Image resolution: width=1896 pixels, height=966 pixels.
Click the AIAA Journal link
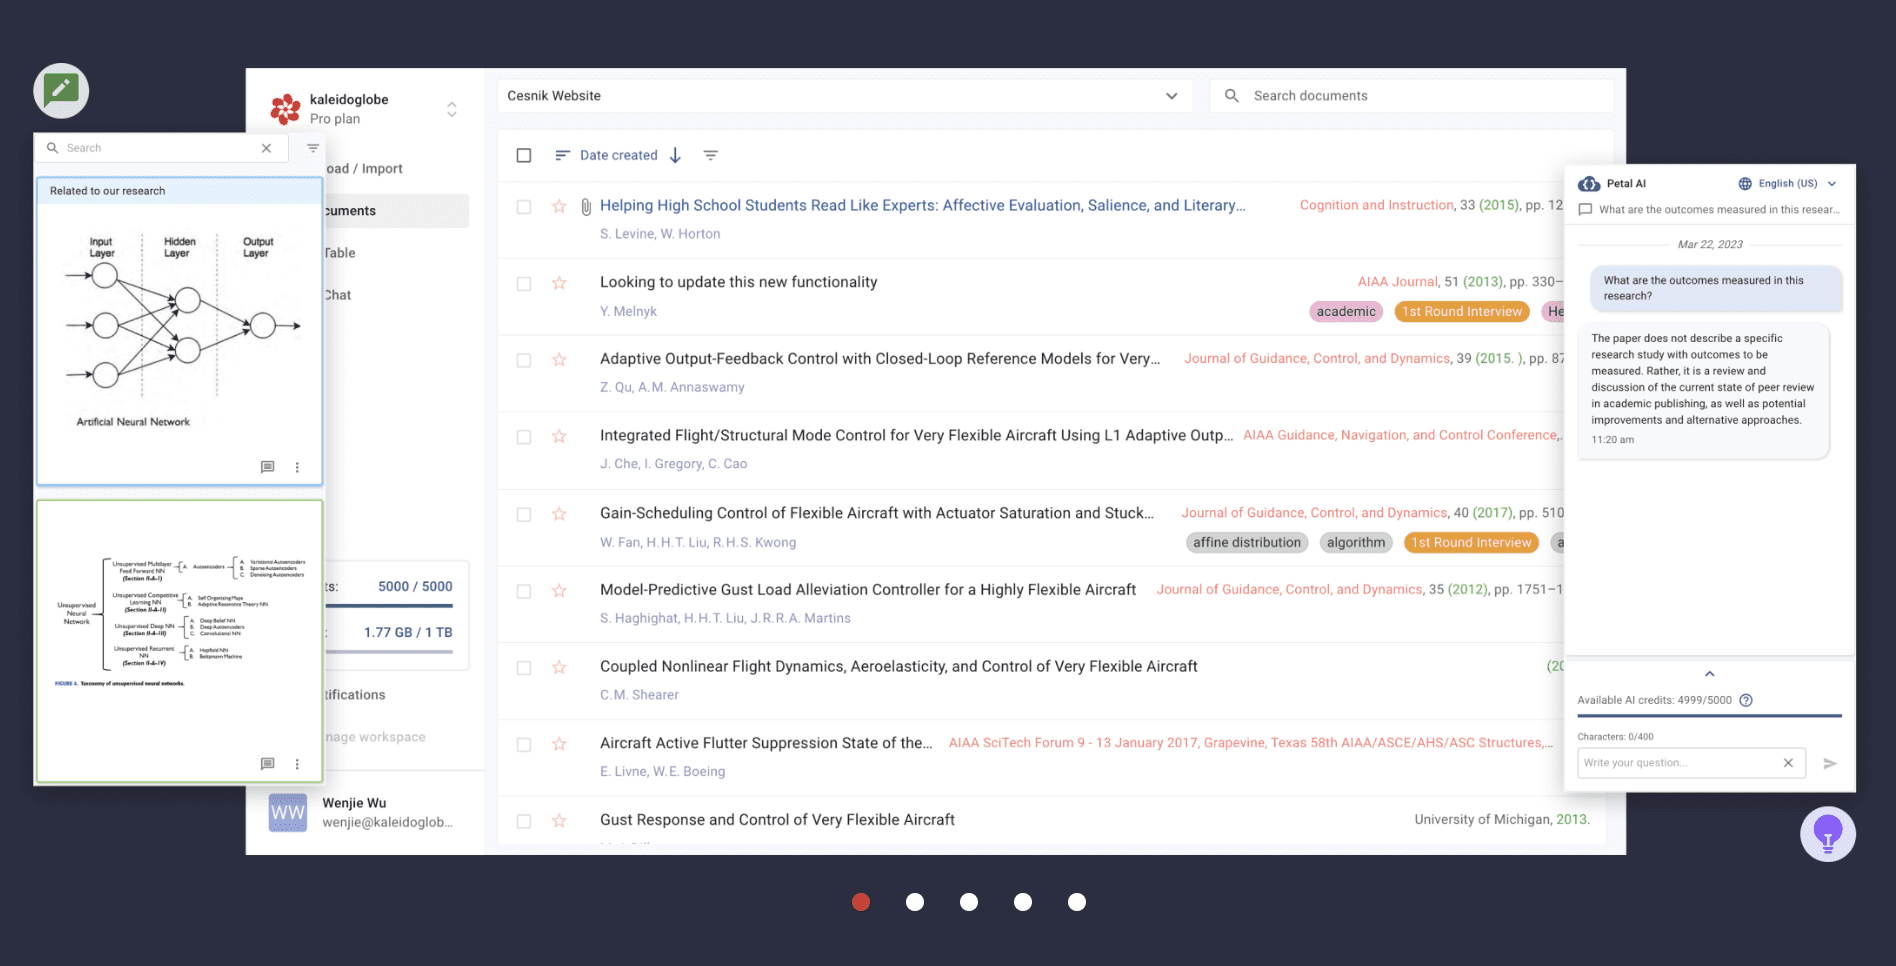(x=1397, y=281)
